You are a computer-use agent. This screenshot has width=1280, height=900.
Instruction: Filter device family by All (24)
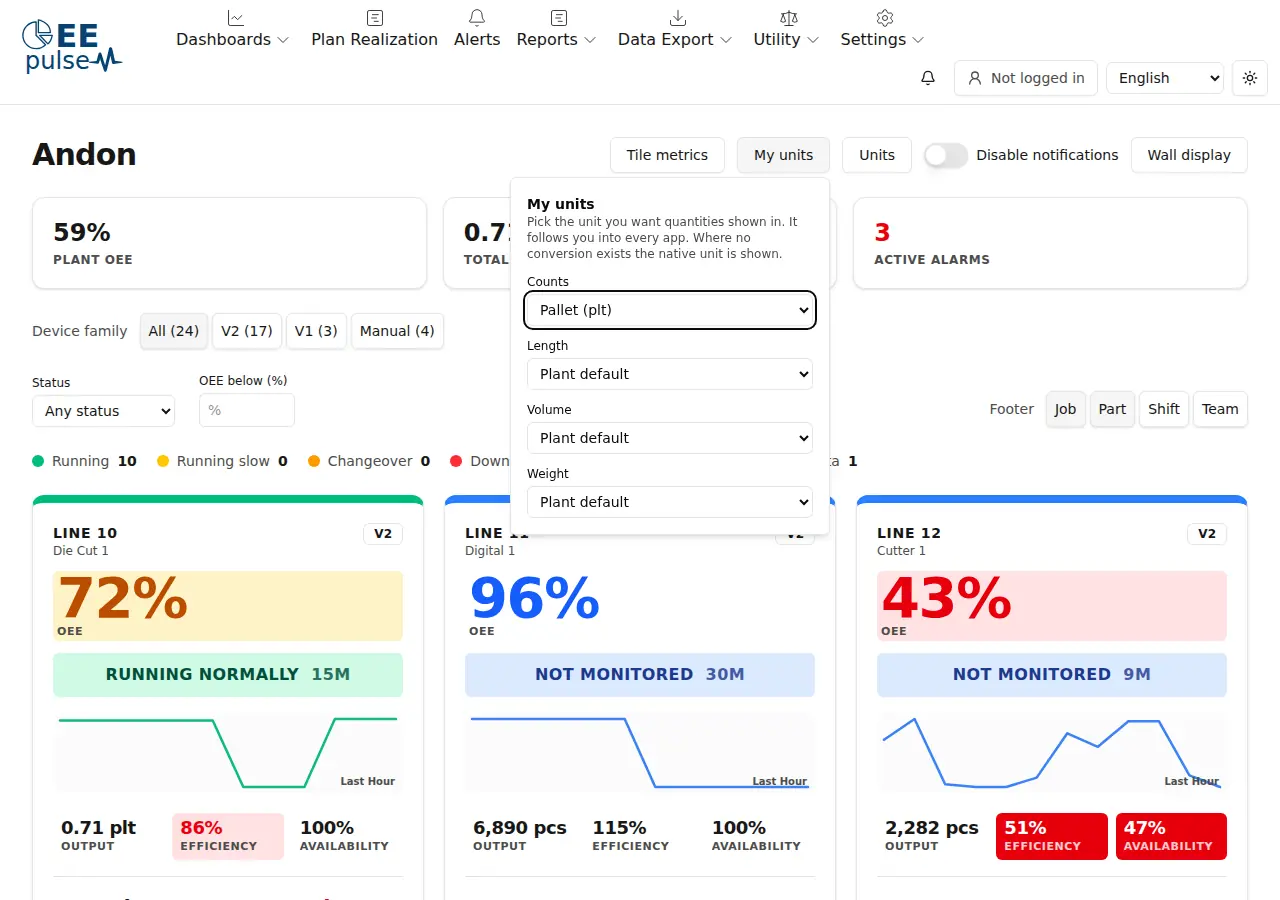coord(174,331)
